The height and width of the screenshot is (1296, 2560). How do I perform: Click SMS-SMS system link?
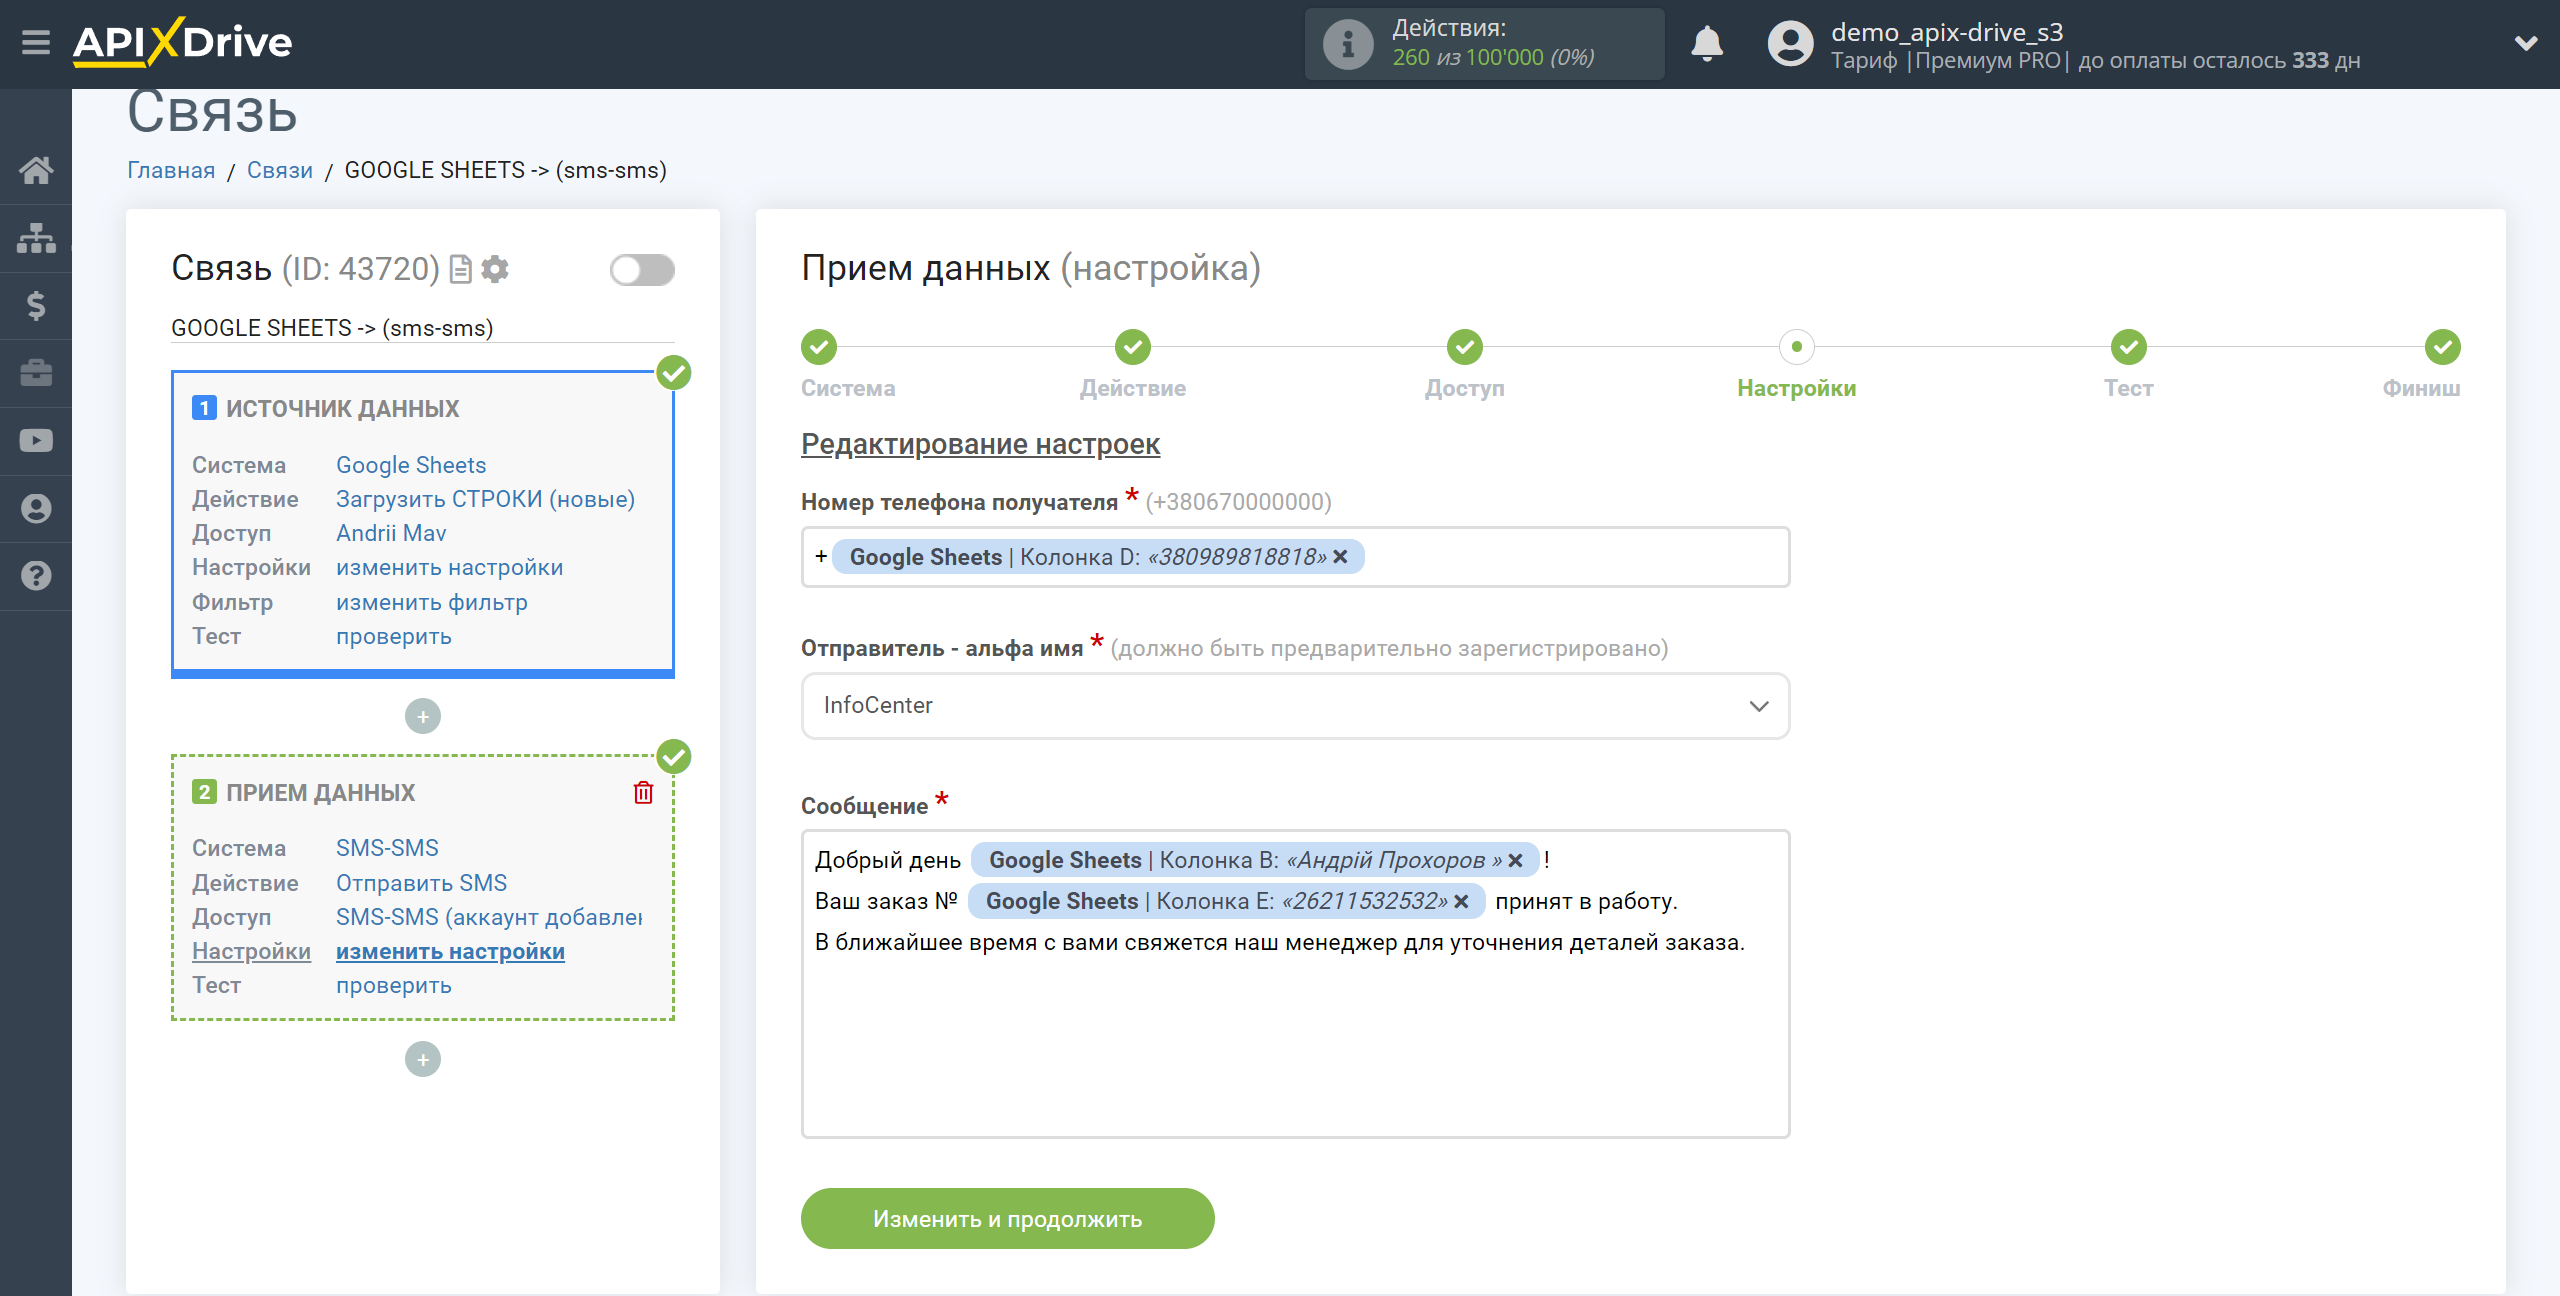point(387,848)
